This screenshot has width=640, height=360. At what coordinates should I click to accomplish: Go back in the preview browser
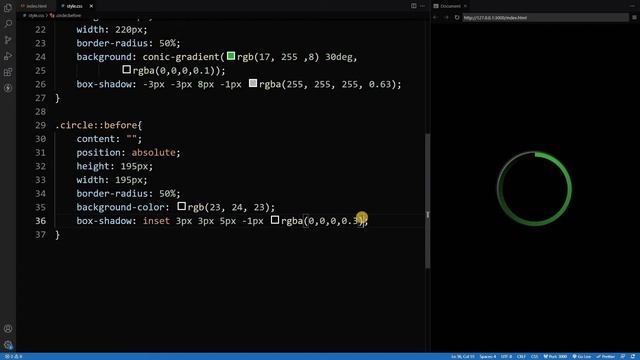point(435,18)
